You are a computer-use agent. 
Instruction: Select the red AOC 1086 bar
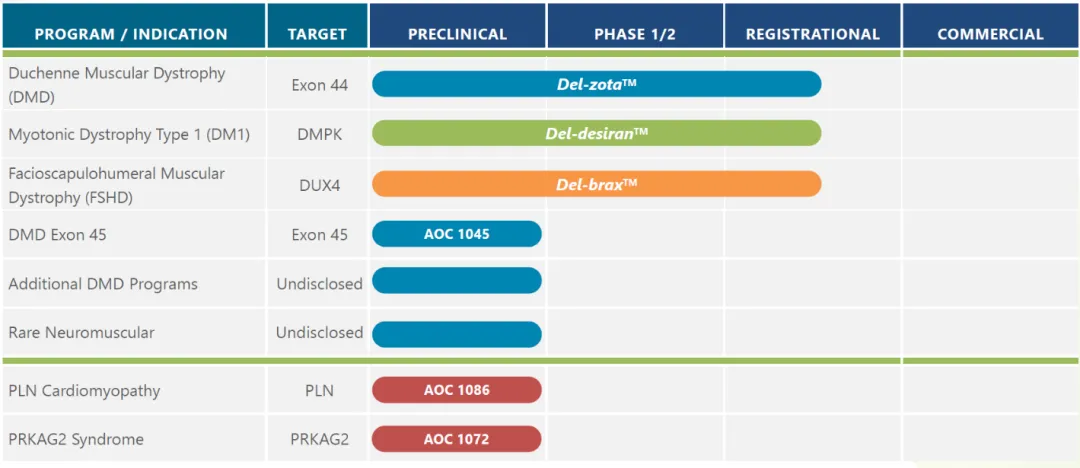(456, 390)
